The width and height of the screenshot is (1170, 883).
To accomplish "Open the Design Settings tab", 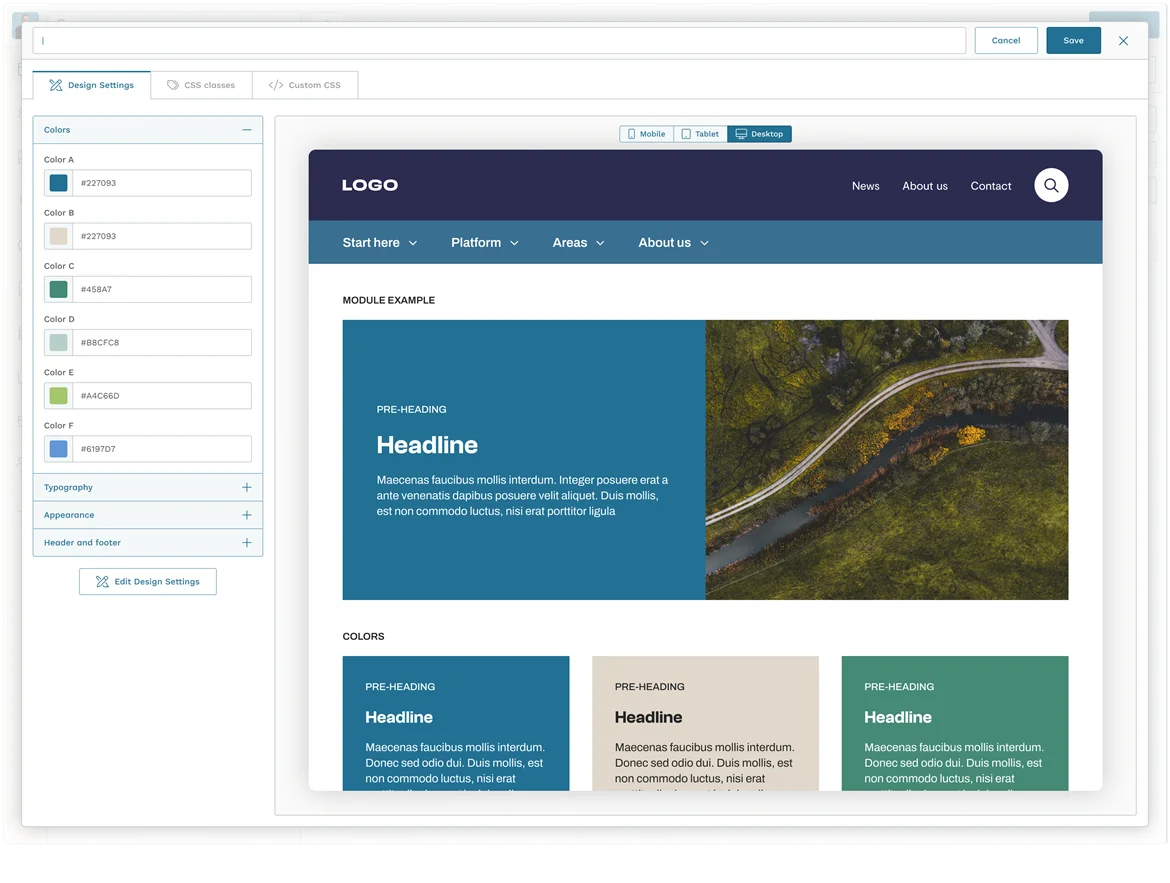I will [x=92, y=85].
